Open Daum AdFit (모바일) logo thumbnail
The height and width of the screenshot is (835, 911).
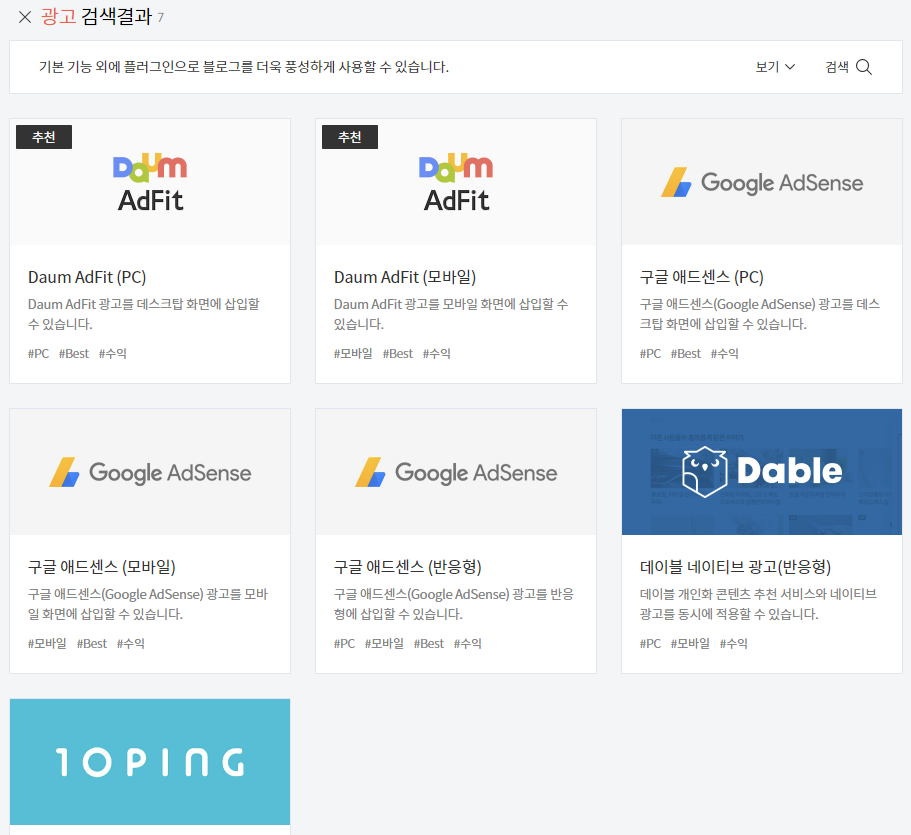coord(456,182)
